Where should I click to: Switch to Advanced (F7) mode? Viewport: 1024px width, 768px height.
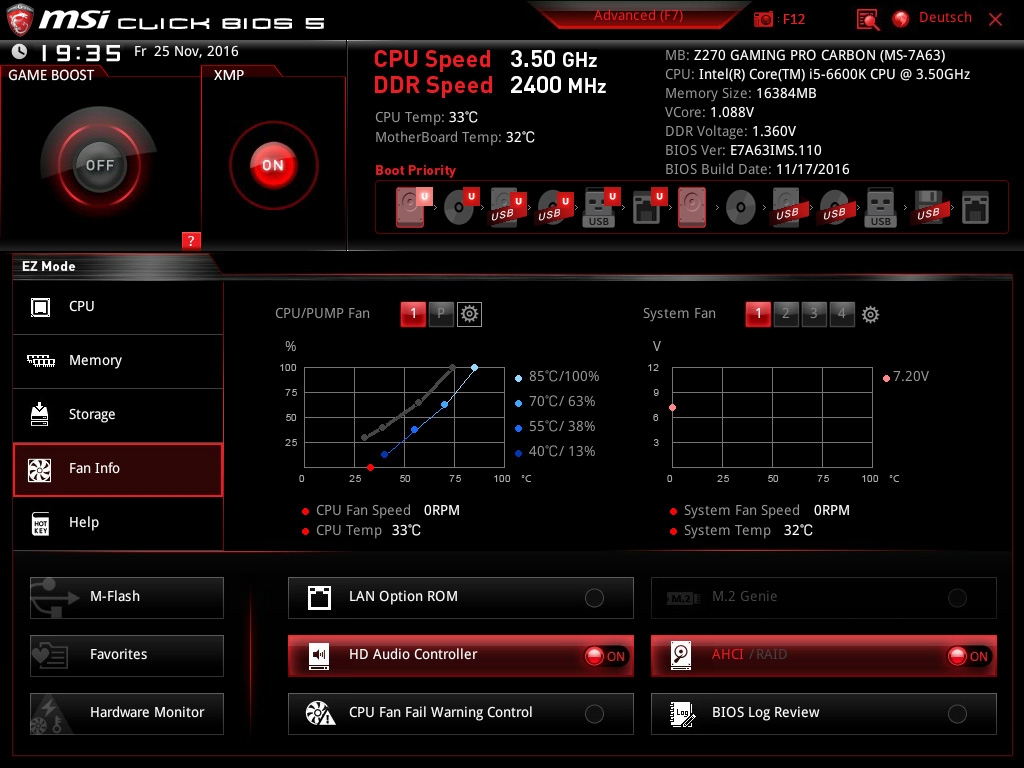click(638, 16)
